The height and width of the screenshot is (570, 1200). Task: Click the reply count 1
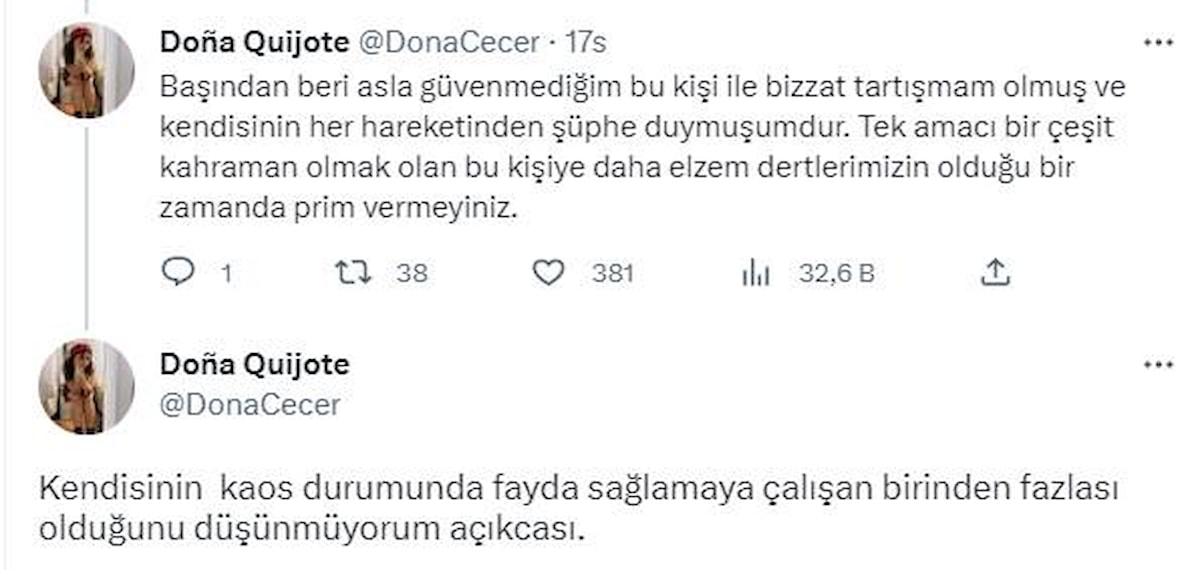(224, 273)
